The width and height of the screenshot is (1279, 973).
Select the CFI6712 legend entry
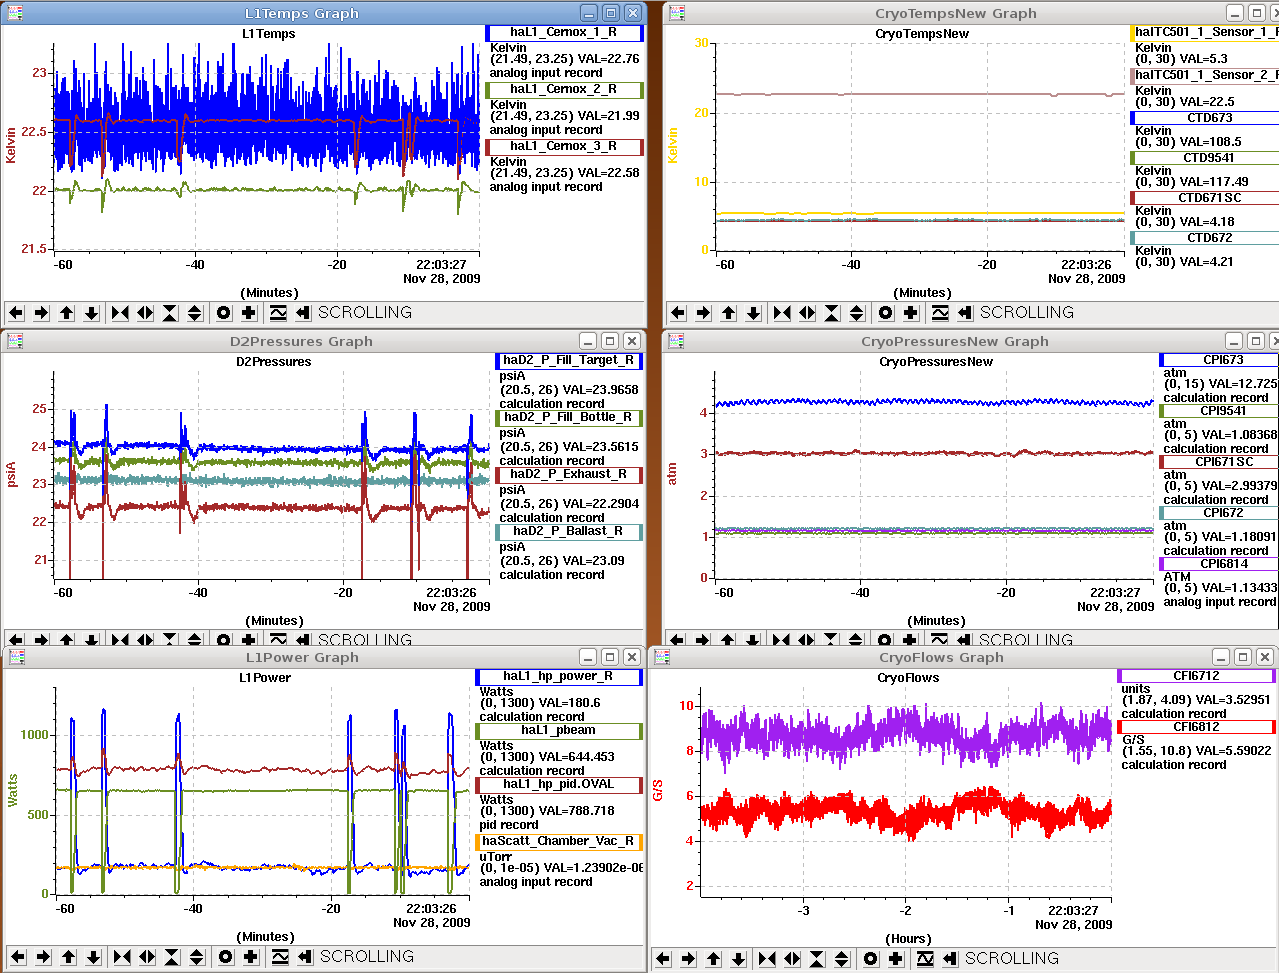[1197, 677]
